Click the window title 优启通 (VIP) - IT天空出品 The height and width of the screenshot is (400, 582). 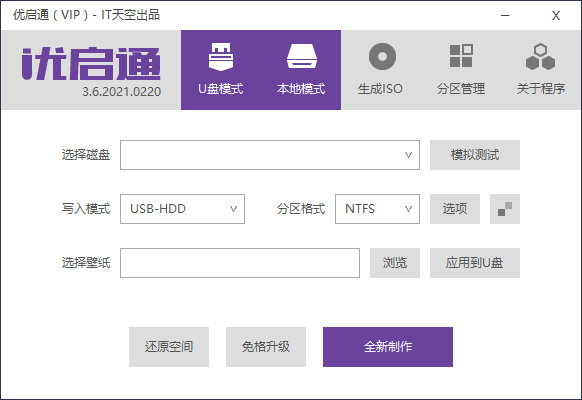click(86, 15)
